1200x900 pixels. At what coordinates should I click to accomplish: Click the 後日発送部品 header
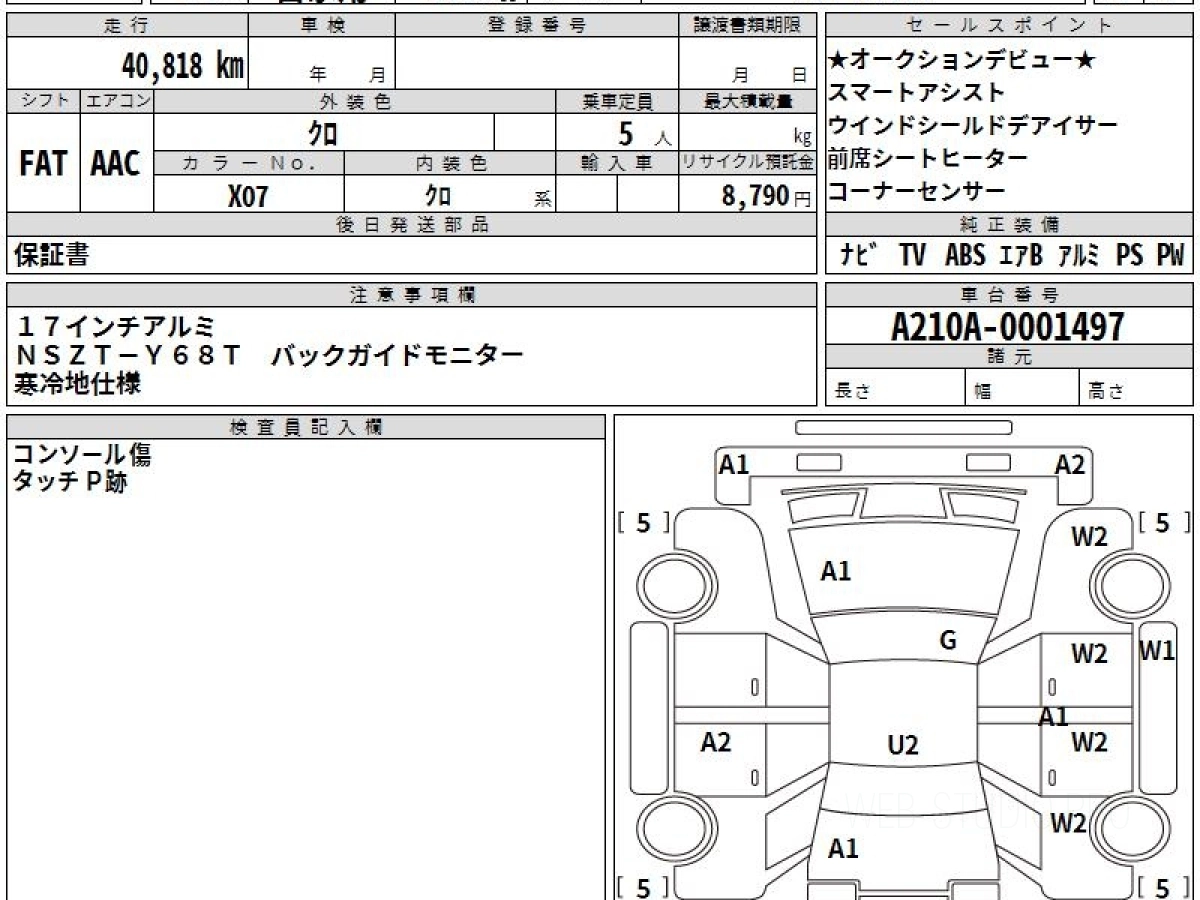tap(412, 225)
